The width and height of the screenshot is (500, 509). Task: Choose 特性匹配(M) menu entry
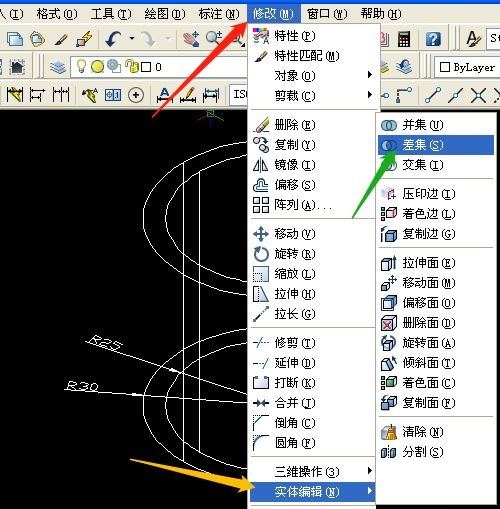point(314,56)
